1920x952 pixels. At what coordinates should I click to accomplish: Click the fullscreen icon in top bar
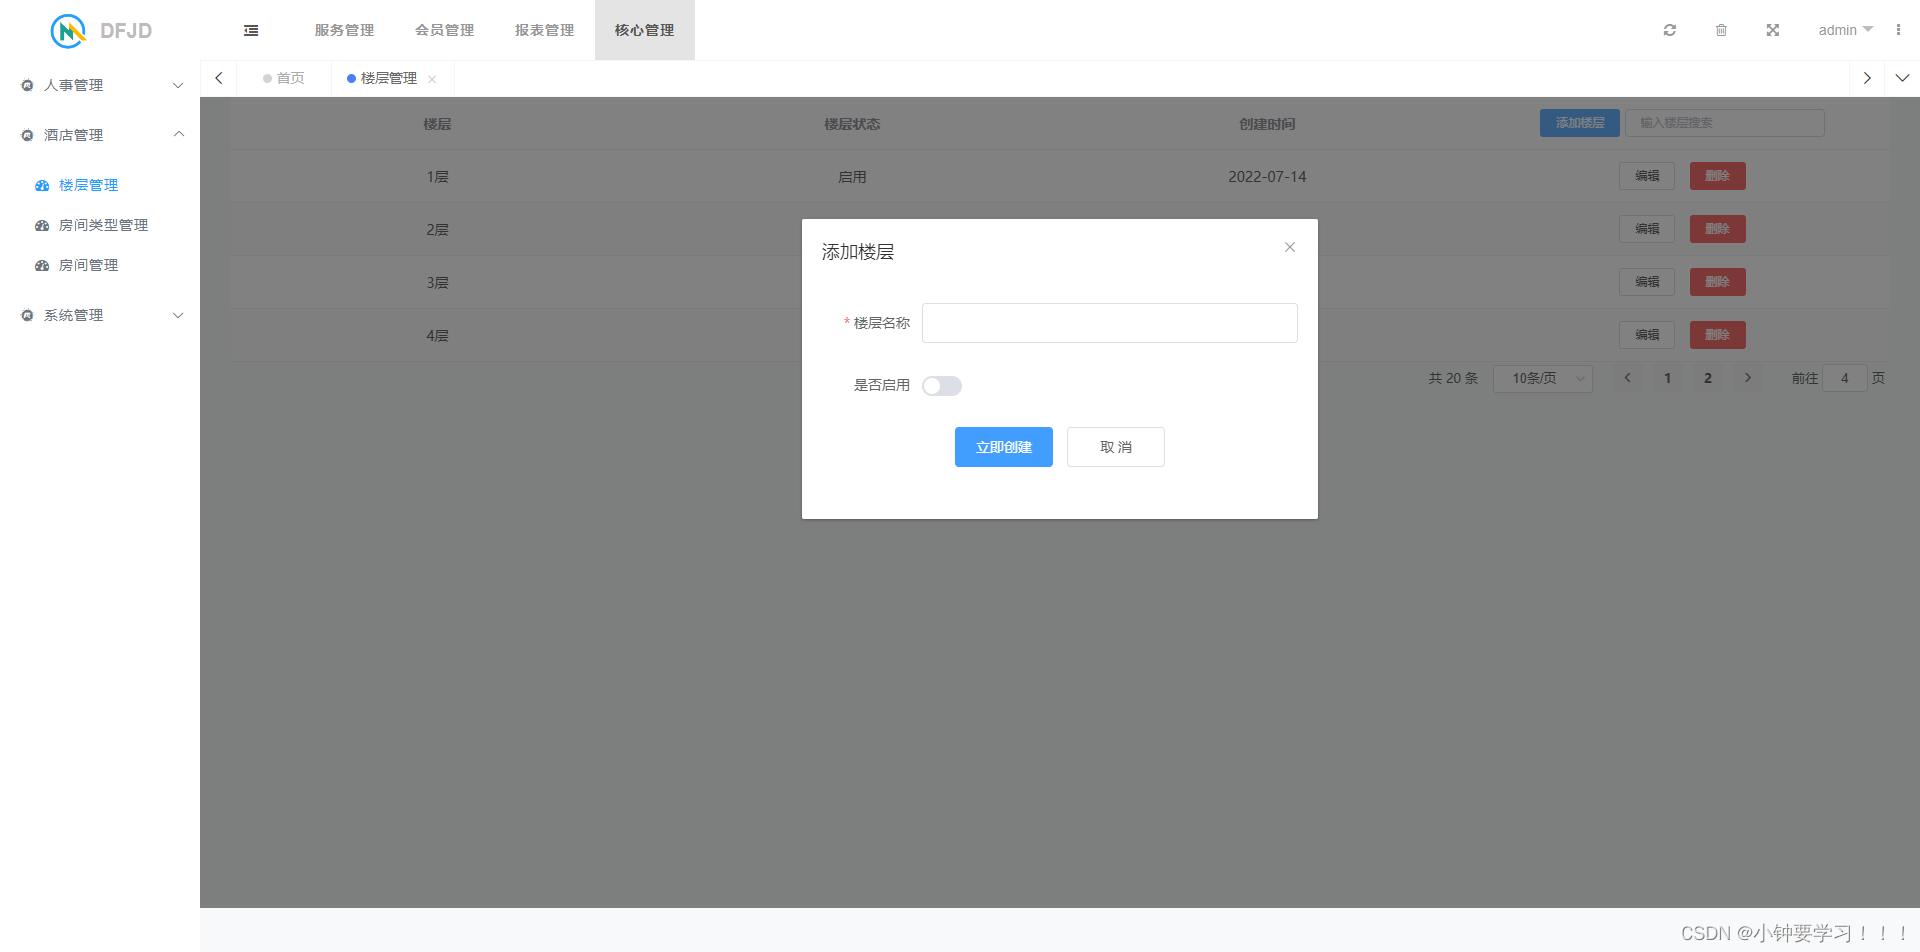(1773, 30)
